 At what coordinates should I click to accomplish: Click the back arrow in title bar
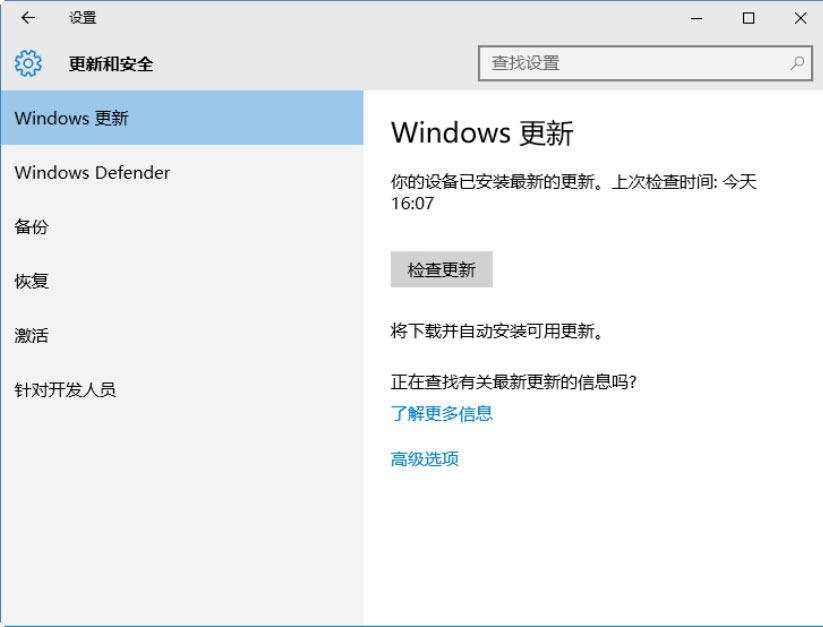(28, 18)
